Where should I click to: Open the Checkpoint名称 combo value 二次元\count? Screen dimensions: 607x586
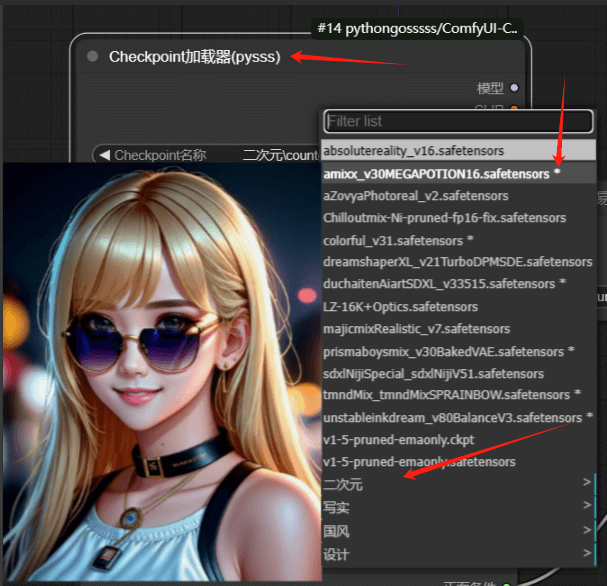[x=281, y=155]
